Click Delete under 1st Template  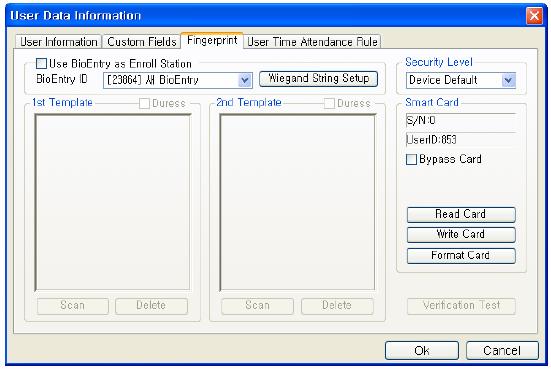click(x=151, y=306)
